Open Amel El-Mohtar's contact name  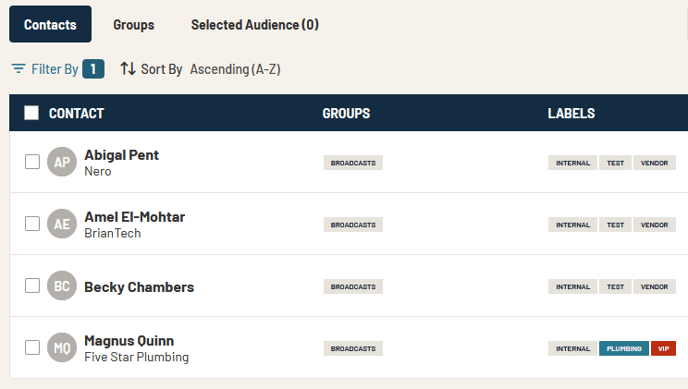point(135,217)
